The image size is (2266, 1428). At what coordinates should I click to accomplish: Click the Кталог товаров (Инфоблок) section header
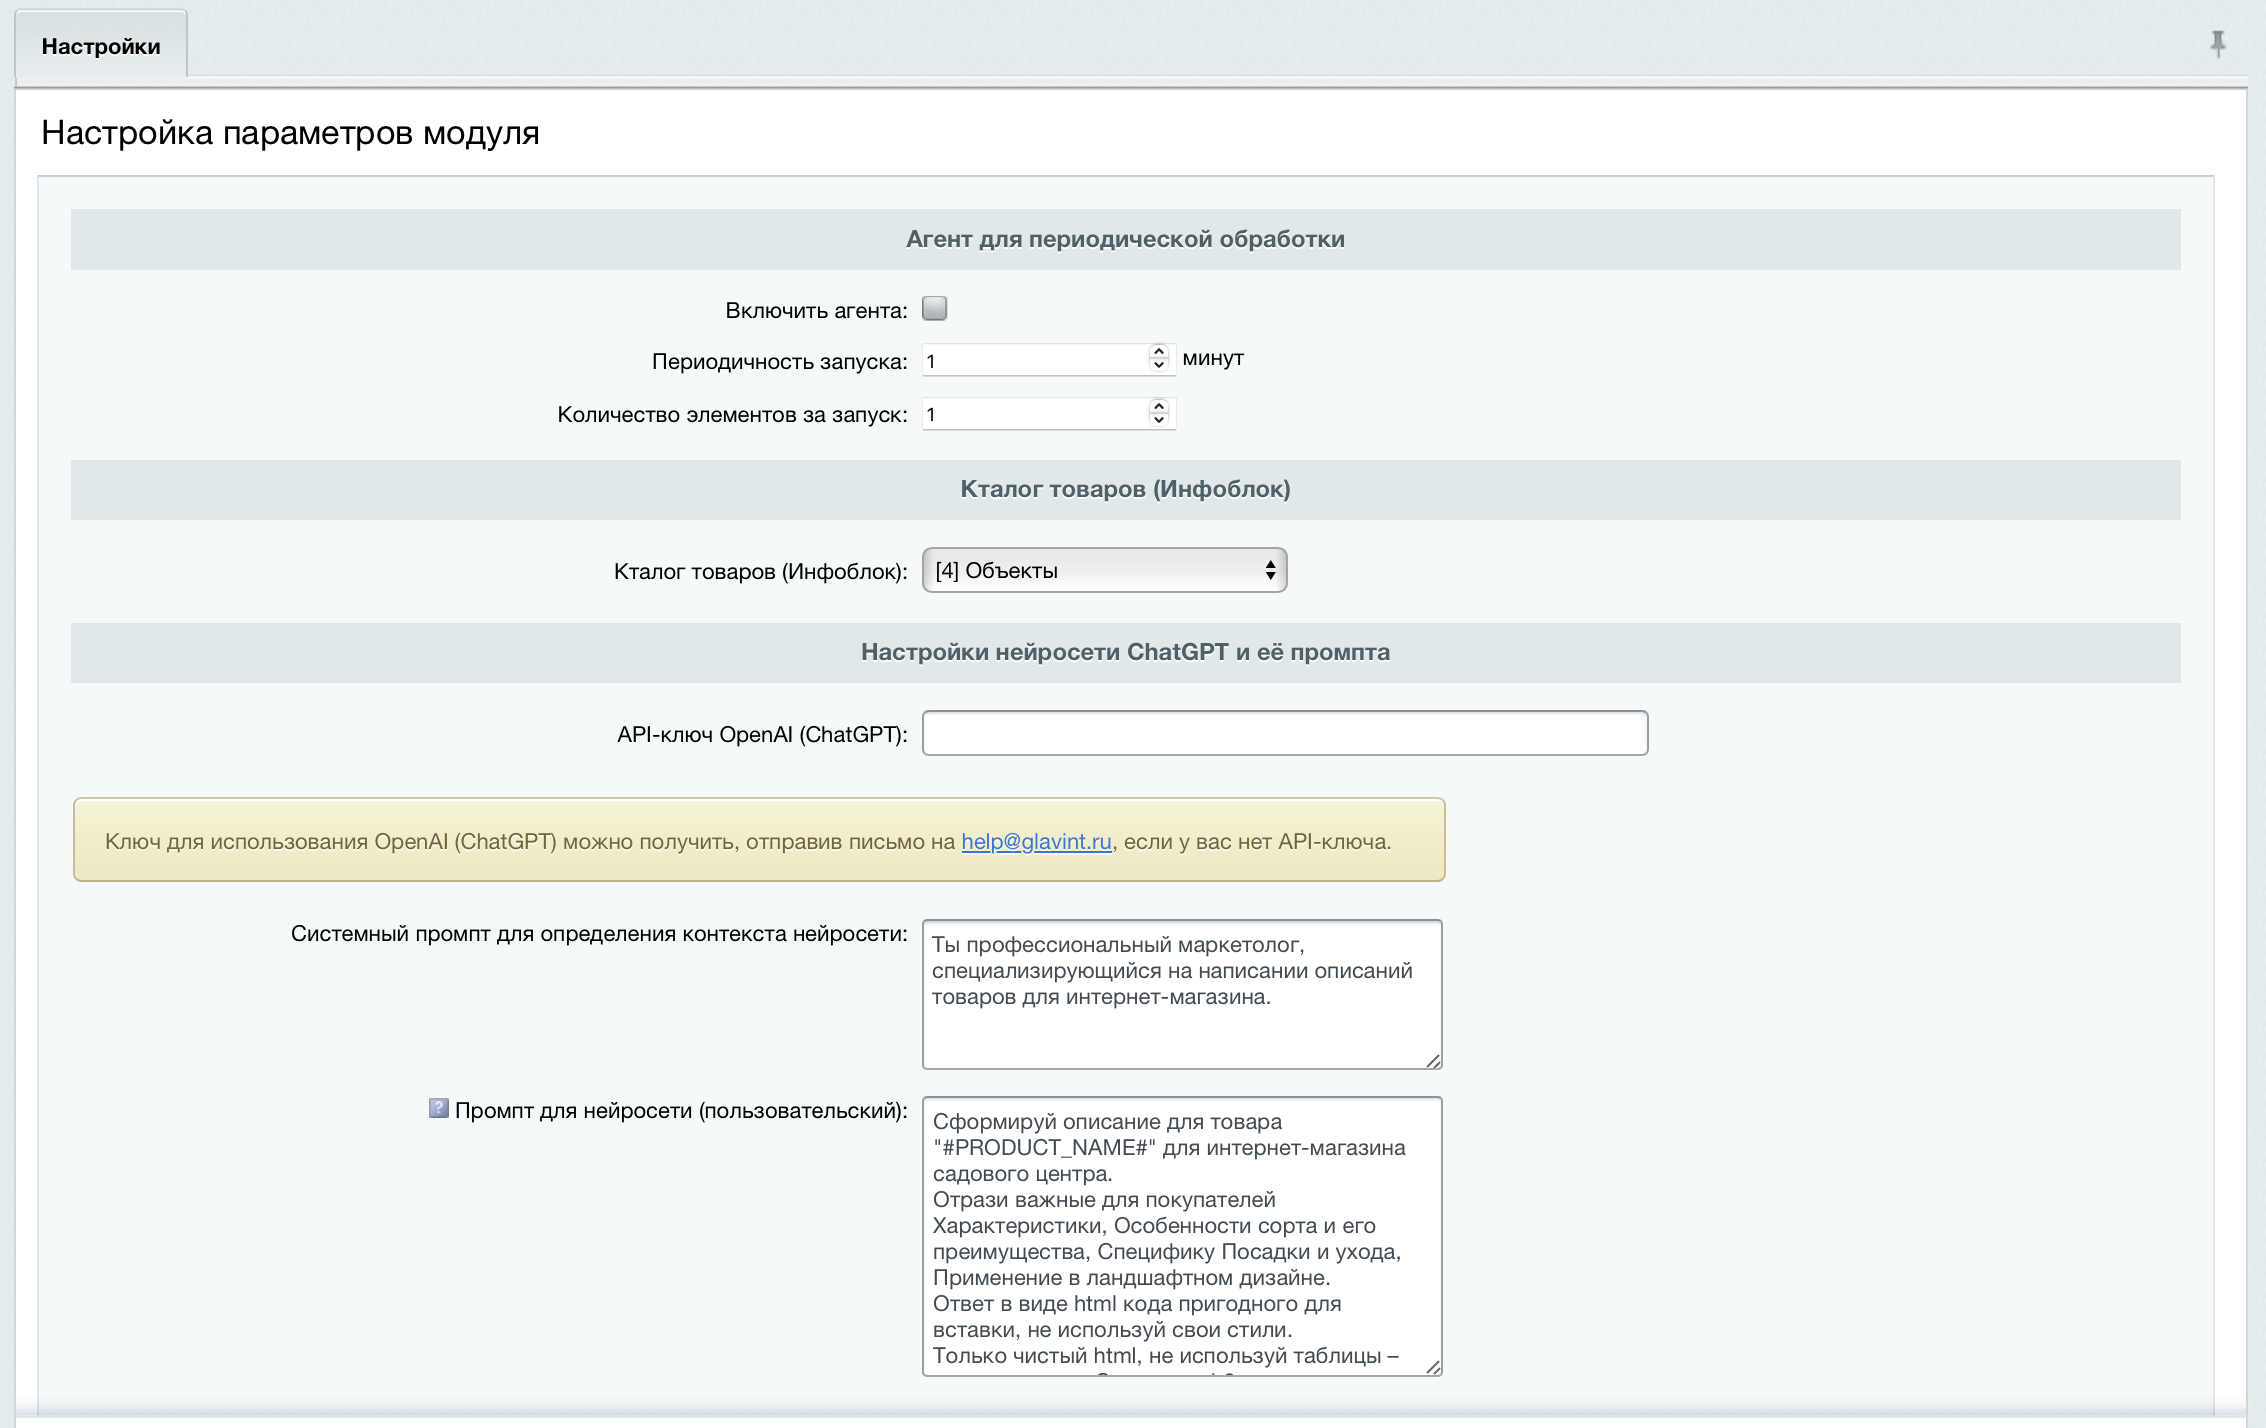pos(1125,489)
